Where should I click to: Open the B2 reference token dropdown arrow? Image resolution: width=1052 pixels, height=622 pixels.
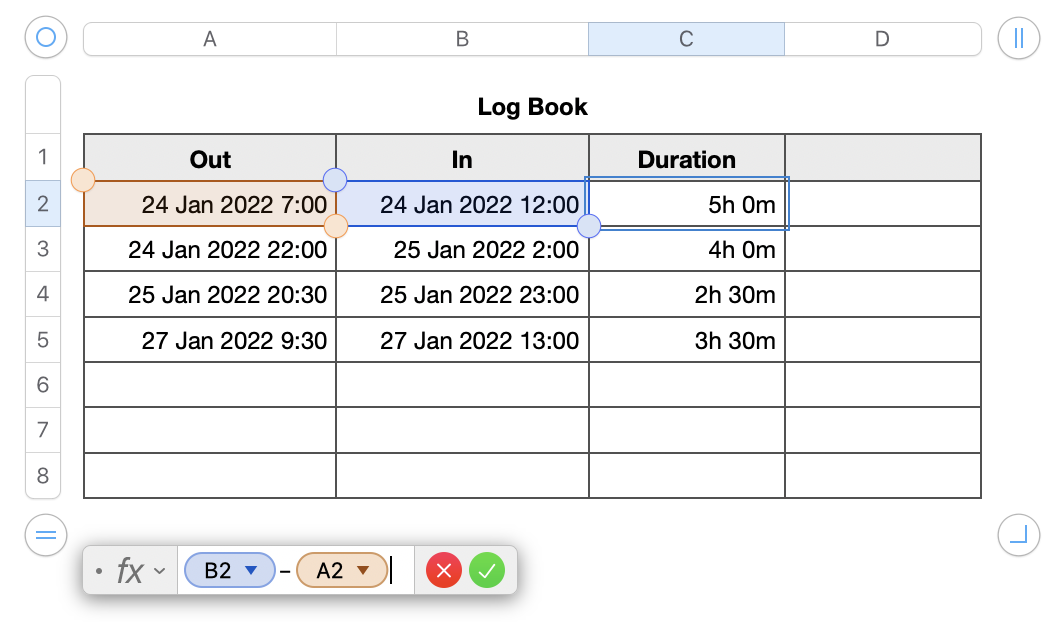(x=252, y=570)
